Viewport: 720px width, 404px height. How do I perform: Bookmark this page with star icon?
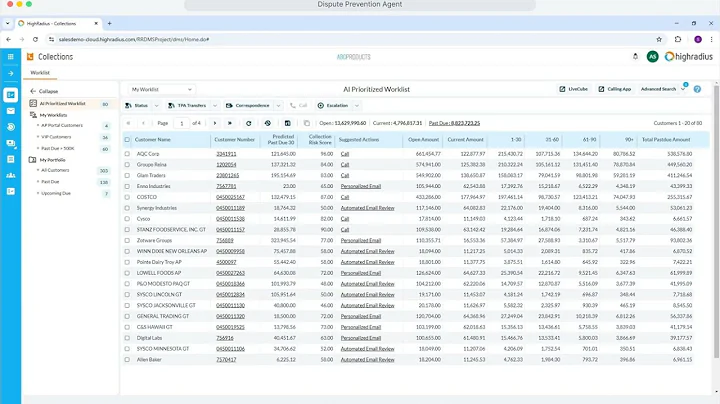tap(659, 39)
